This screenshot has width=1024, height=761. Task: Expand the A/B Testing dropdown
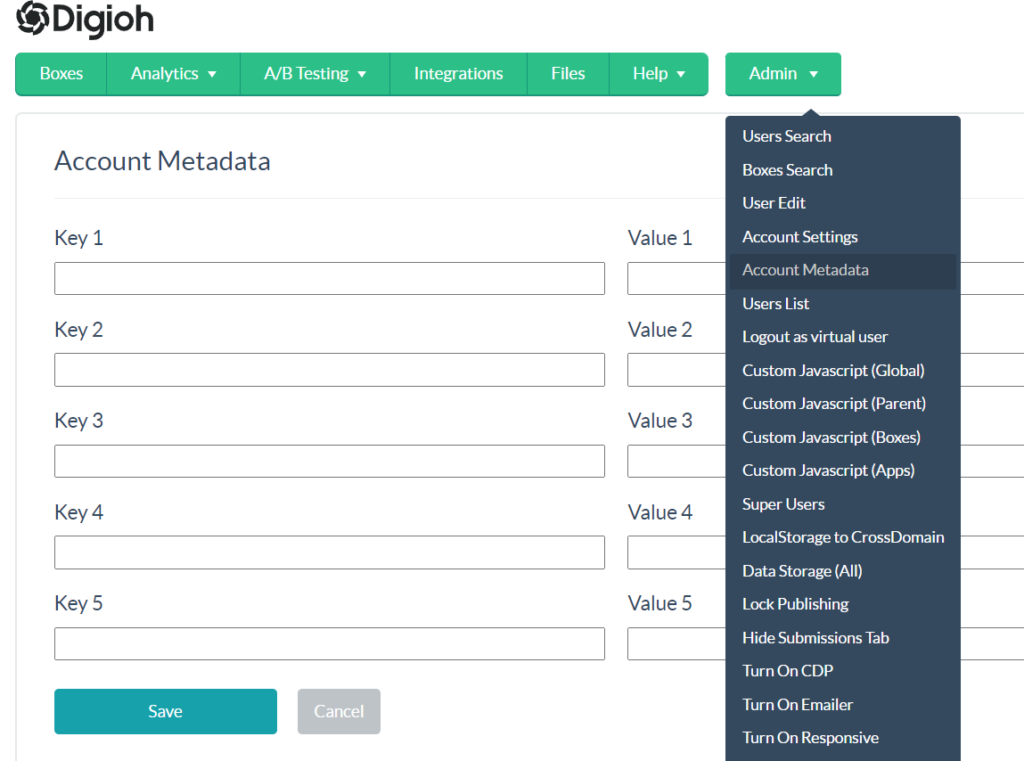point(314,73)
